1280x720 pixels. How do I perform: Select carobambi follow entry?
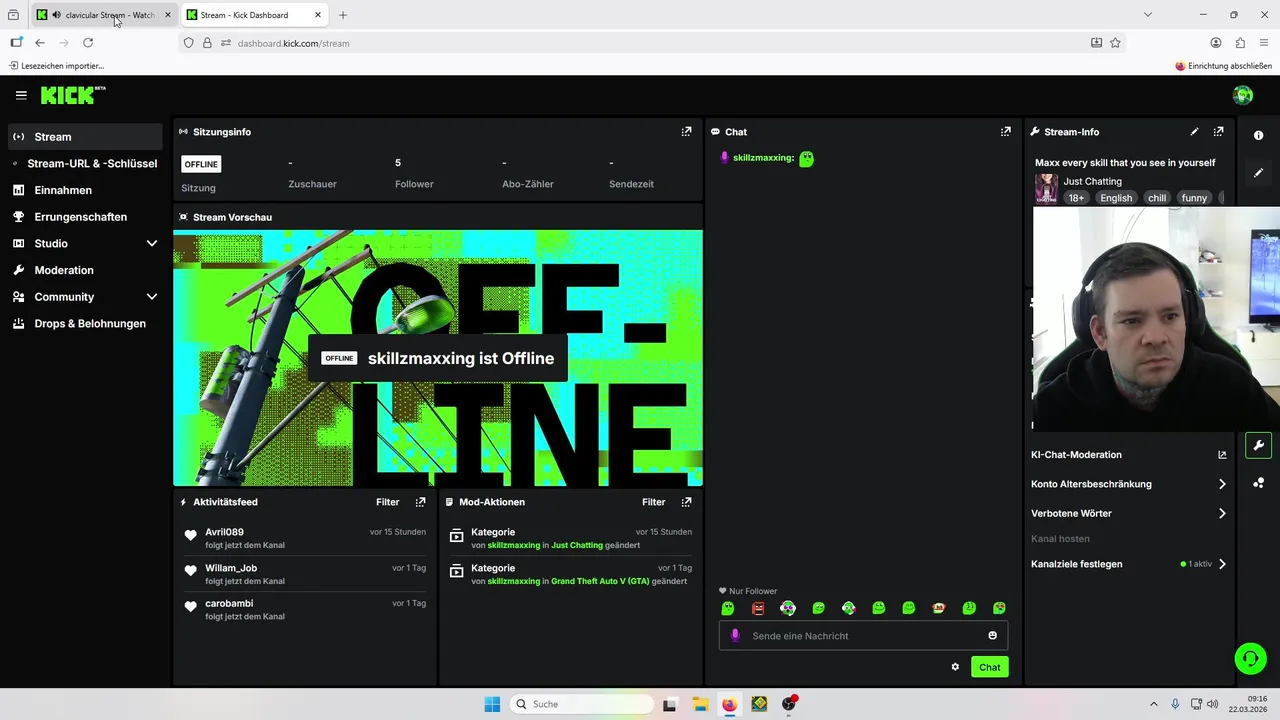click(x=305, y=610)
